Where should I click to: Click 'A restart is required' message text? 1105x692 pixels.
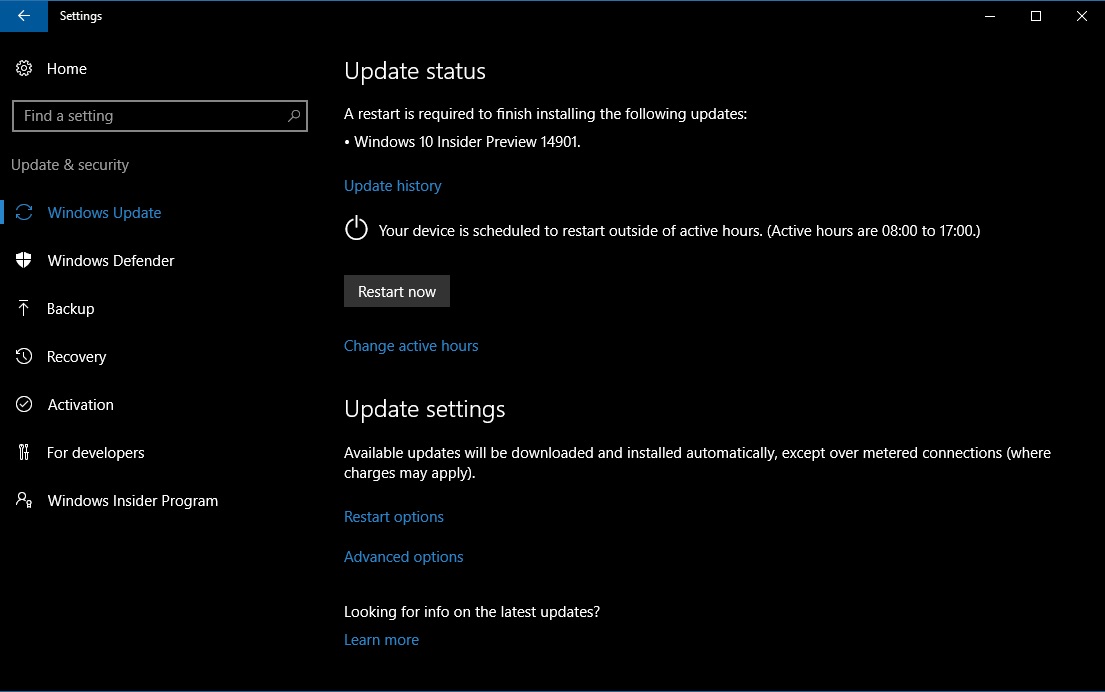pyautogui.click(x=545, y=113)
